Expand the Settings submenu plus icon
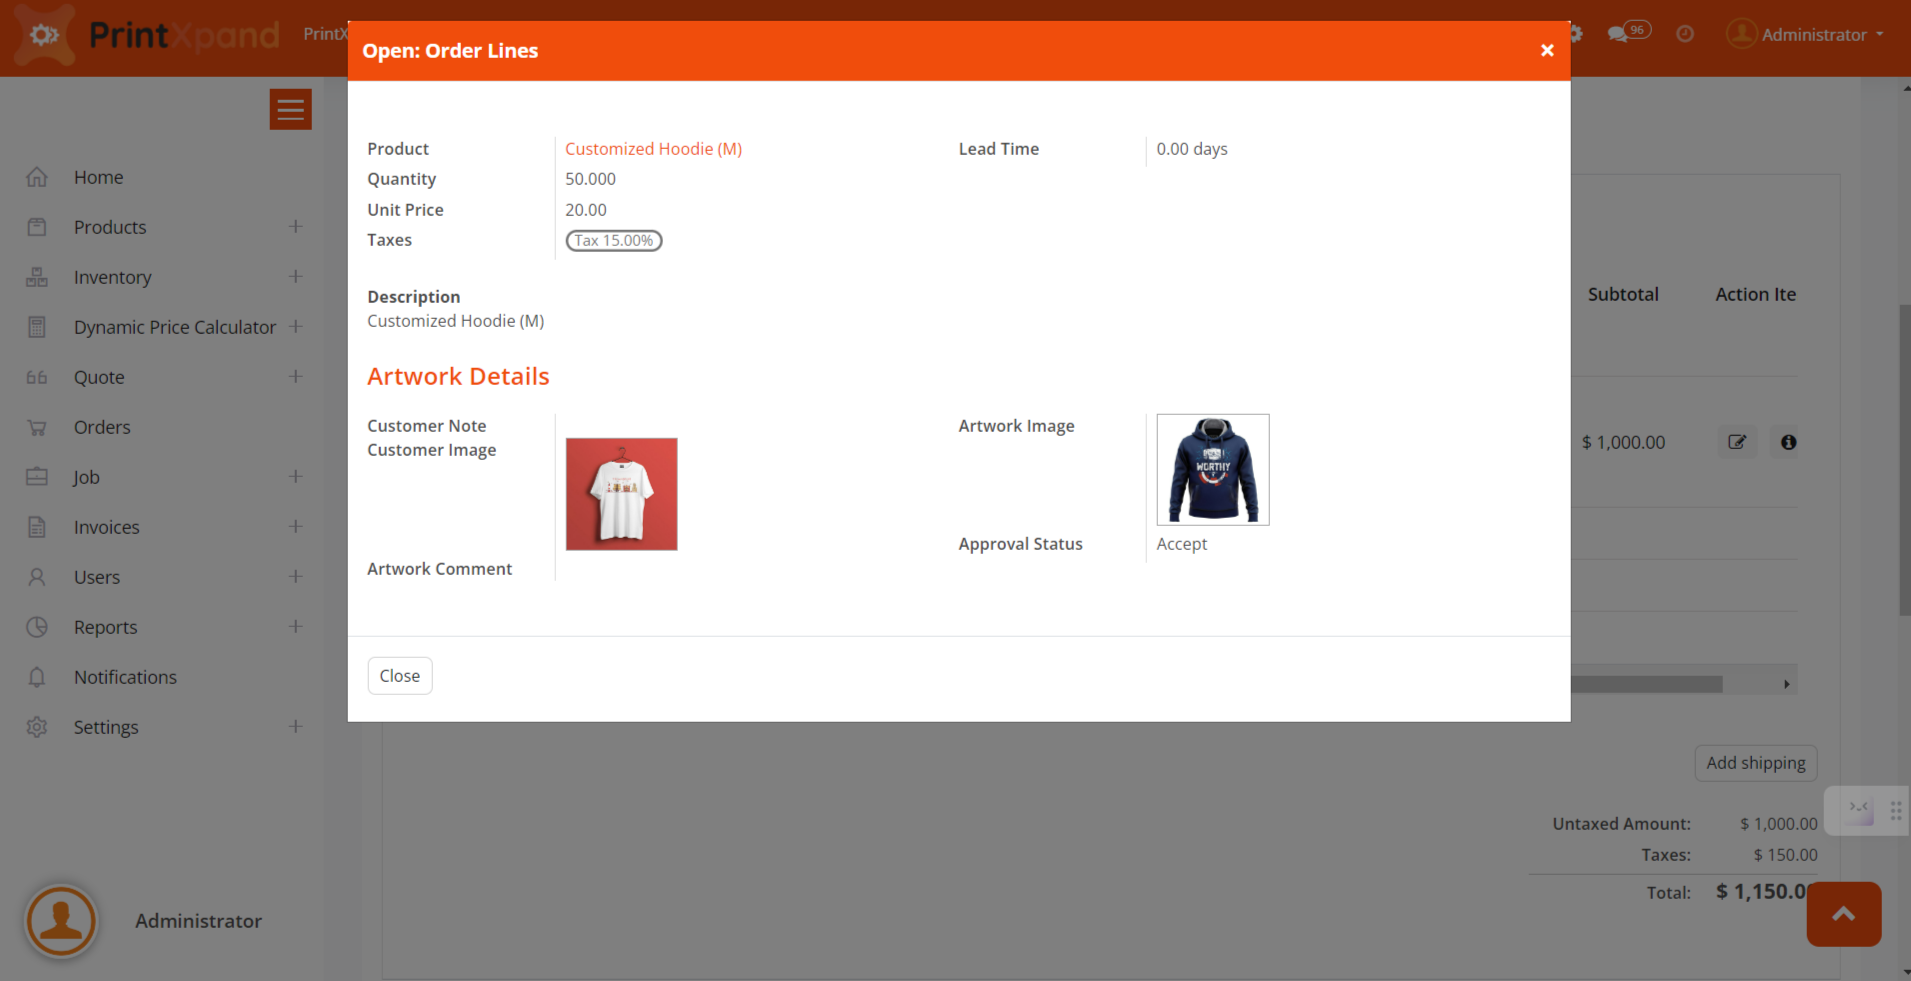Image resolution: width=1911 pixels, height=981 pixels. (x=295, y=727)
